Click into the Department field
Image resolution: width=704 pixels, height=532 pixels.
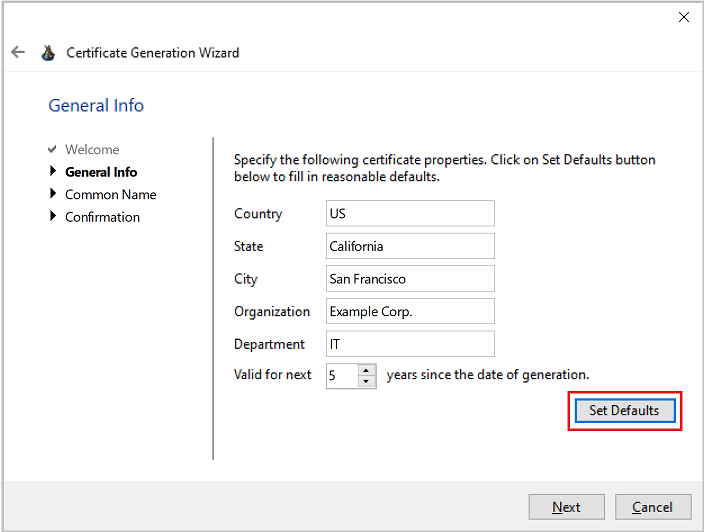coord(410,344)
